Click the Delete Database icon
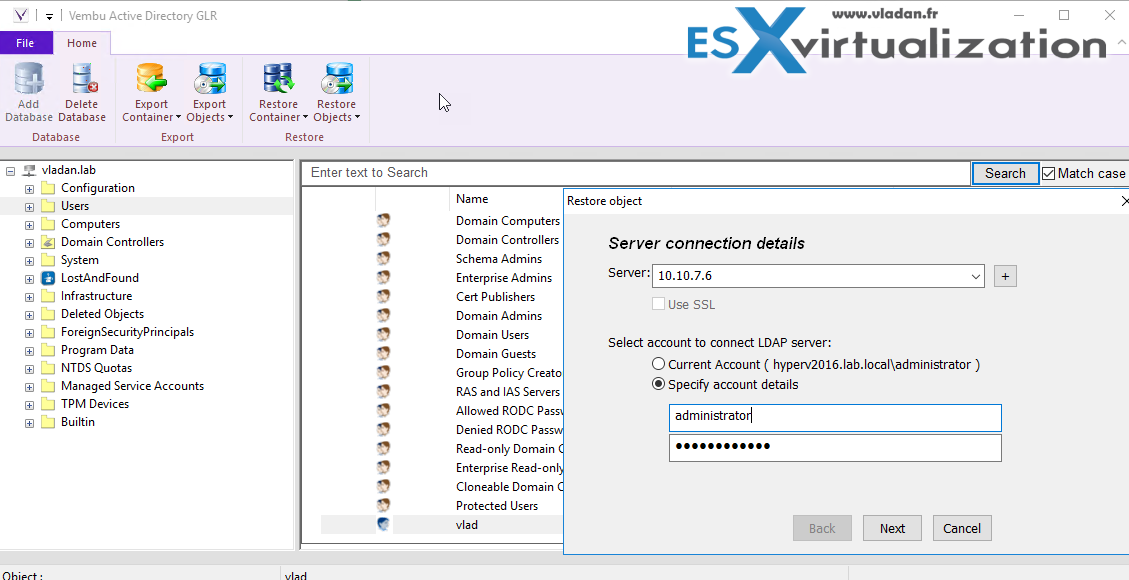1129x580 pixels. click(82, 78)
